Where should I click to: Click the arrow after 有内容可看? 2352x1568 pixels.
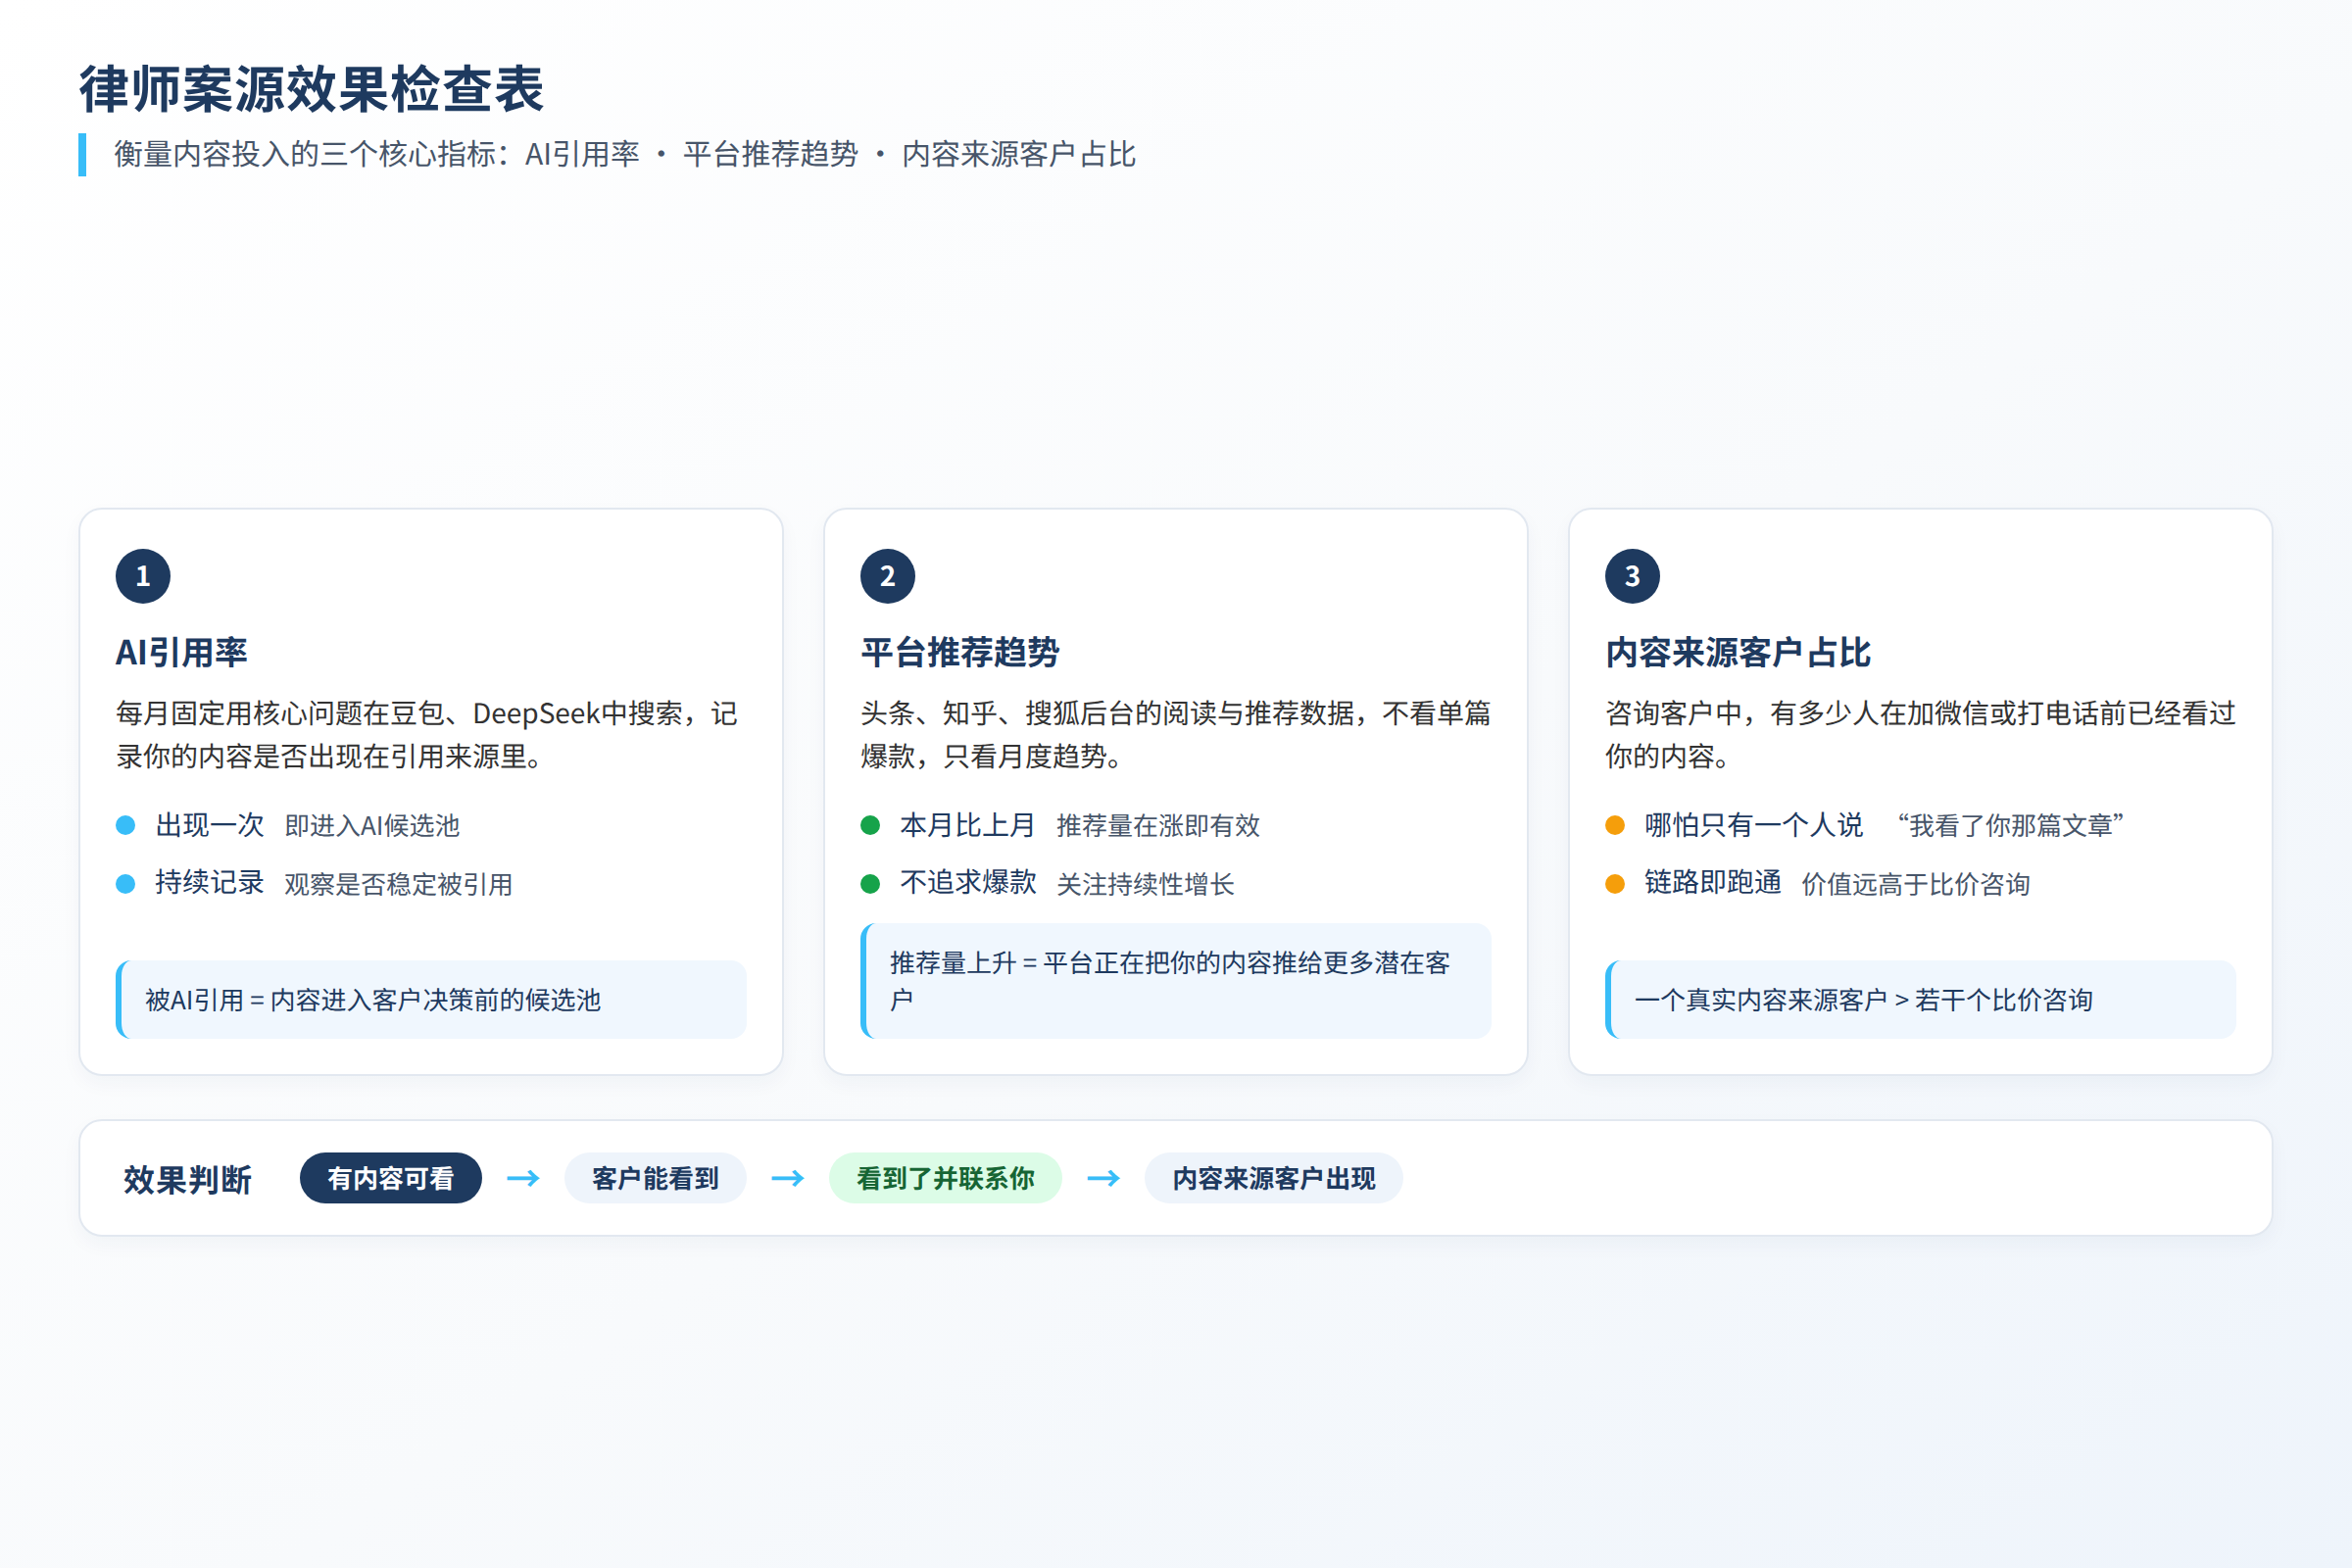[x=523, y=1179]
